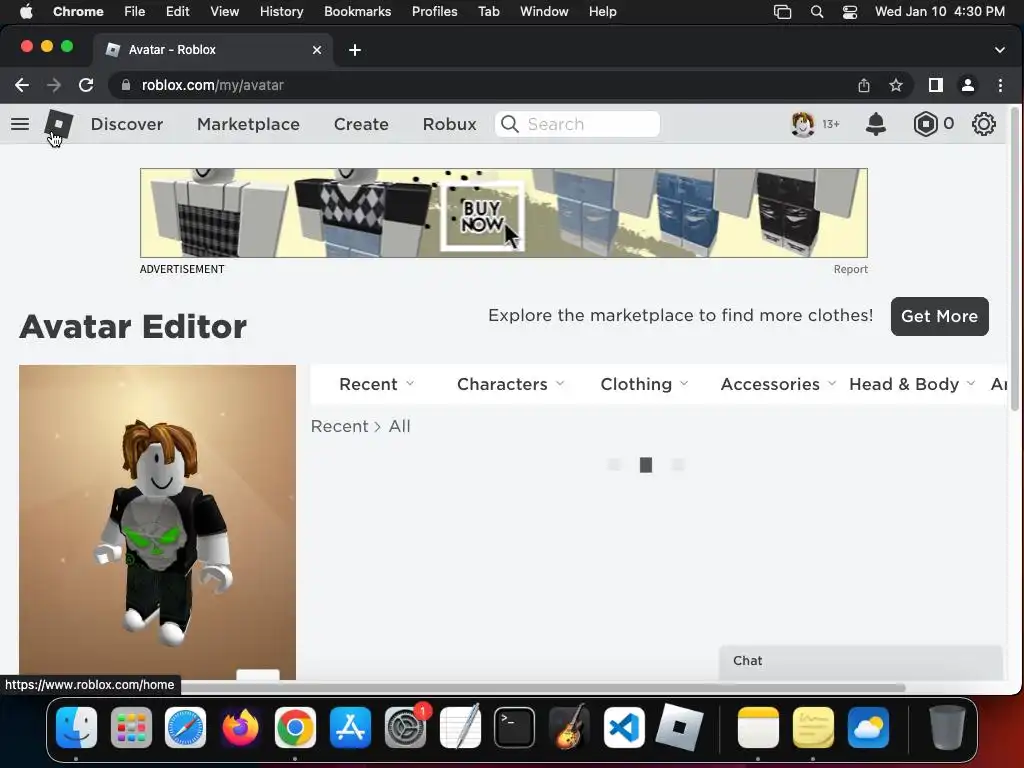
Task: View site information lock icon
Action: coord(125,85)
